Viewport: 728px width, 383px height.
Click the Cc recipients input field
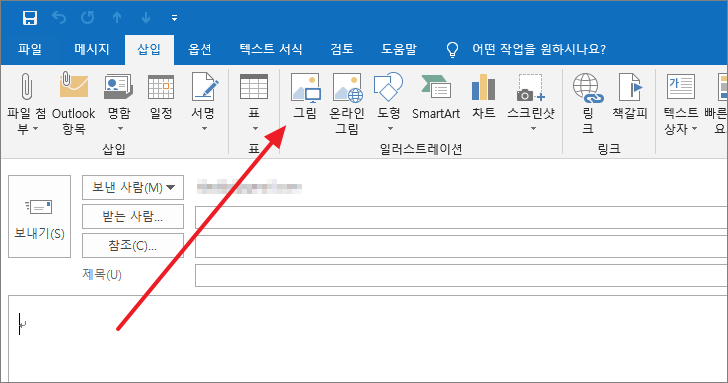(461, 246)
